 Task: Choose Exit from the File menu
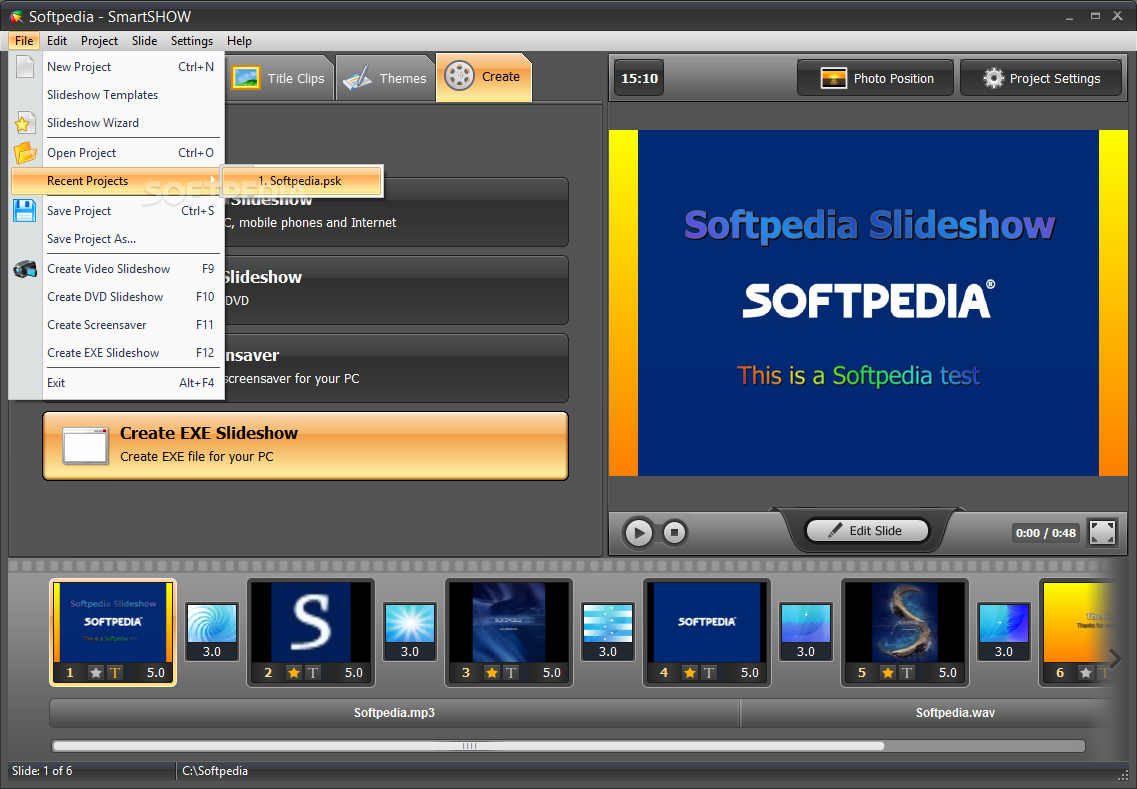131,383
